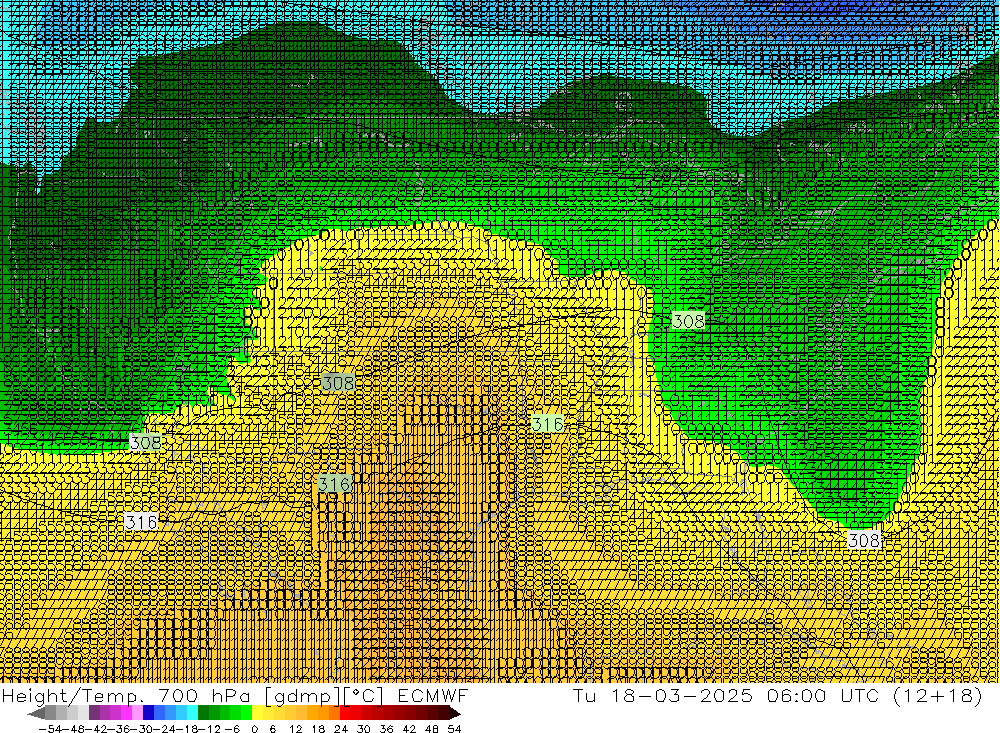Click the 0 legend value
This screenshot has height=733, width=1000.
(x=254, y=729)
